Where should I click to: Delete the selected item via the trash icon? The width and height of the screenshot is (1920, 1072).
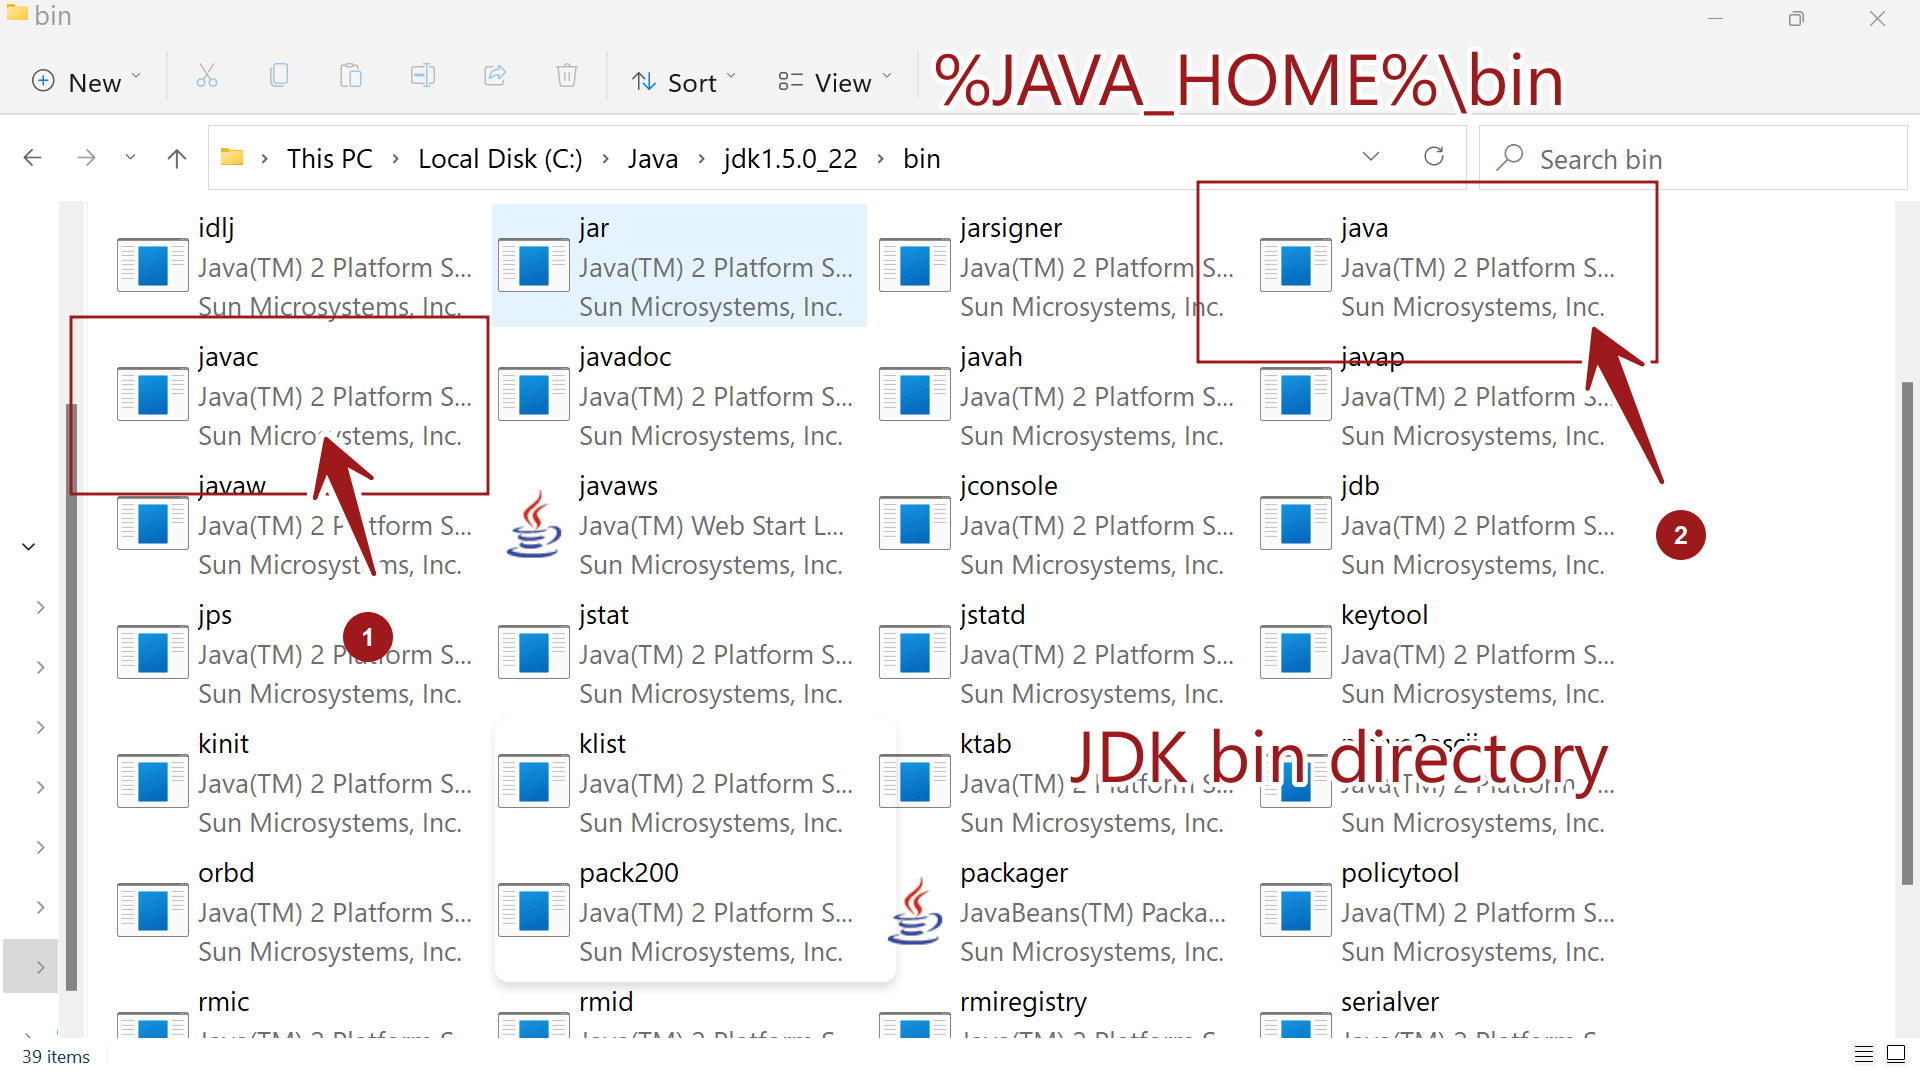coord(567,76)
